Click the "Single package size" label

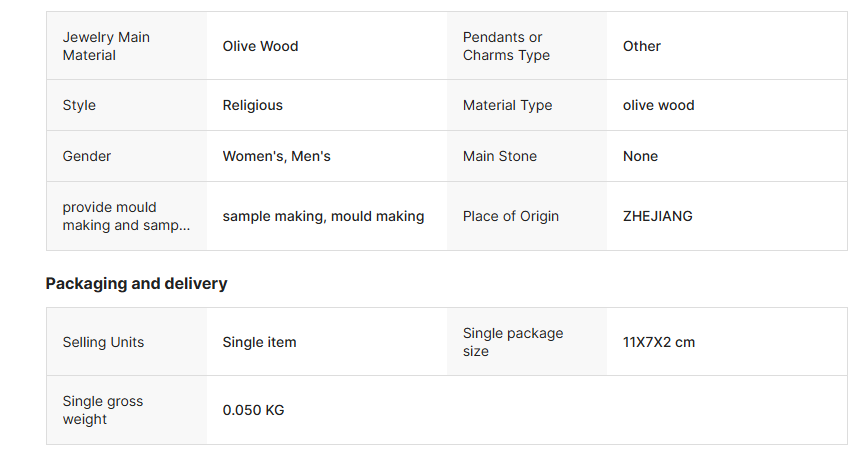pos(513,342)
